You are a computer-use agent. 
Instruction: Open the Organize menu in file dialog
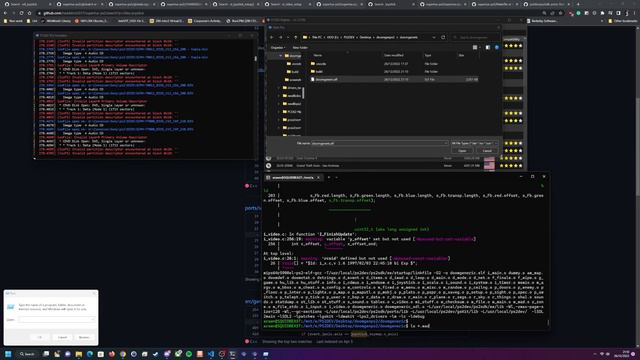[278, 48]
